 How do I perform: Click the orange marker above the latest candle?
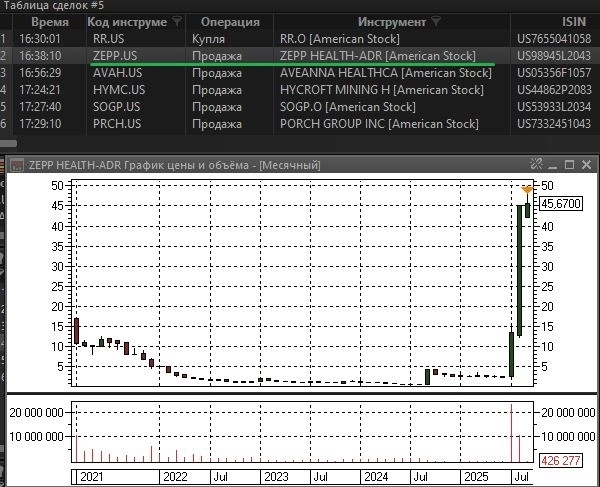point(528,188)
